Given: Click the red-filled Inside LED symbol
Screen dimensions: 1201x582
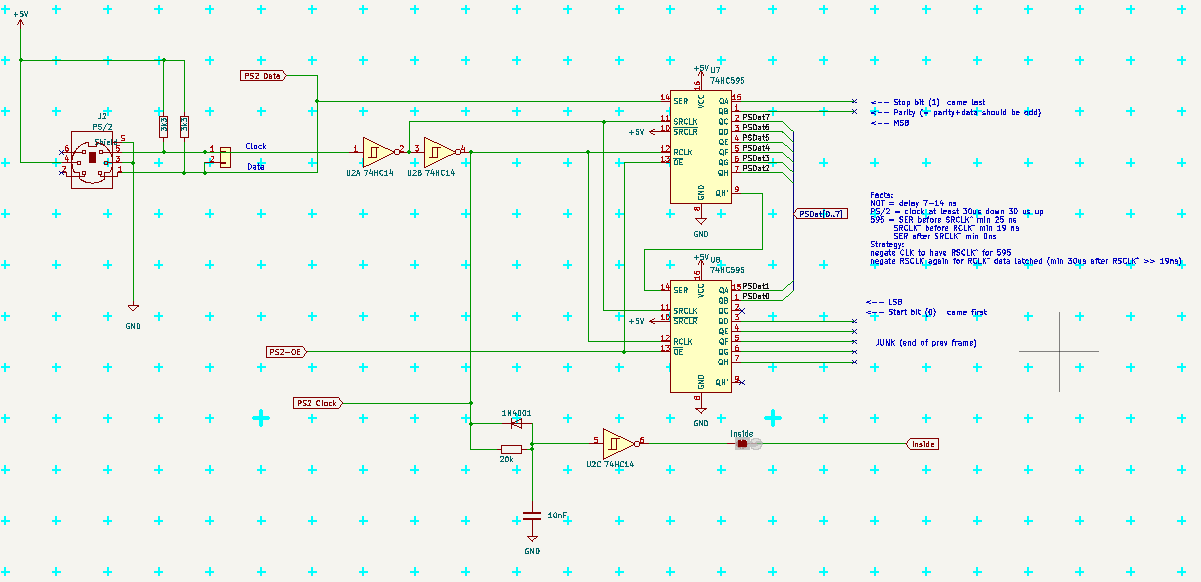Looking at the screenshot, I should pos(742,443).
